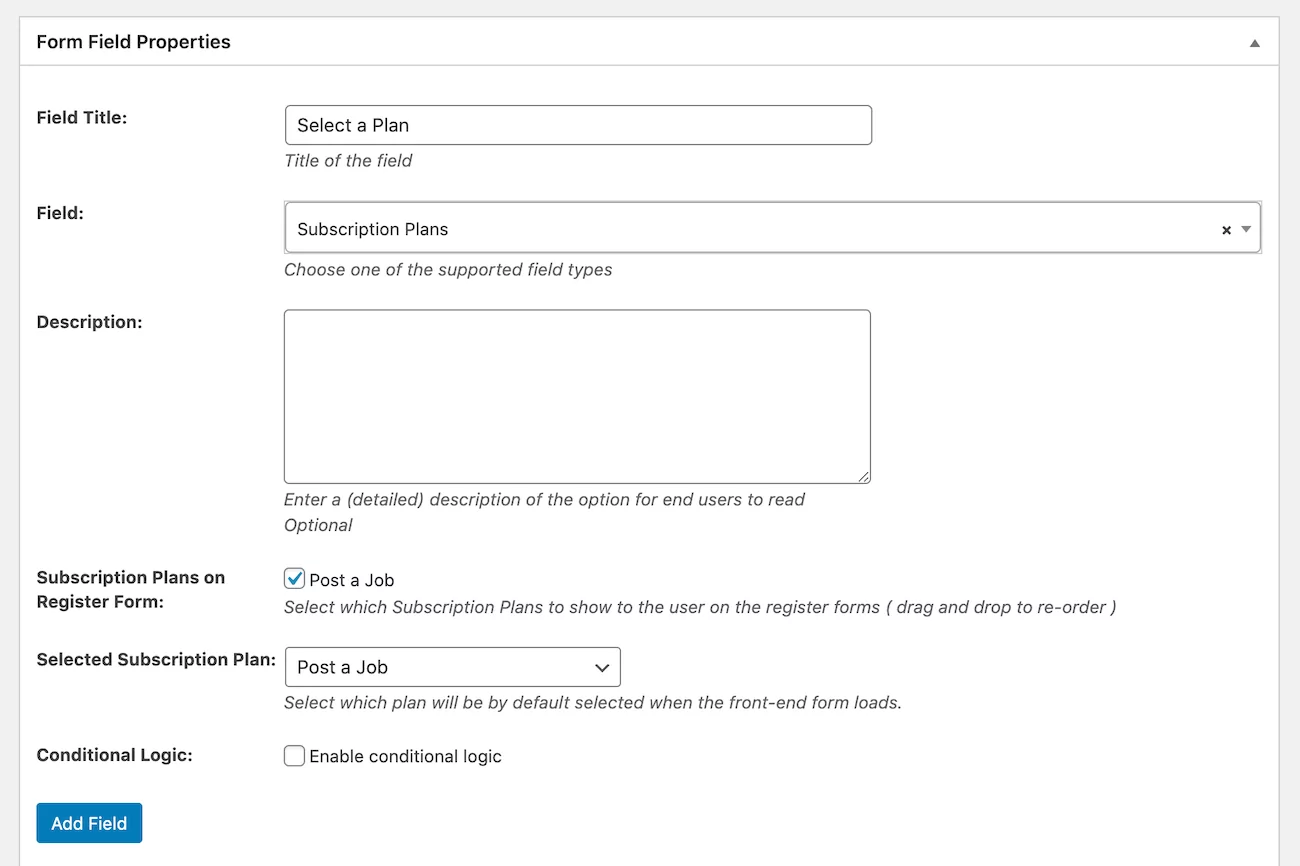Click the 'Conditional Logic:' label

(x=114, y=755)
